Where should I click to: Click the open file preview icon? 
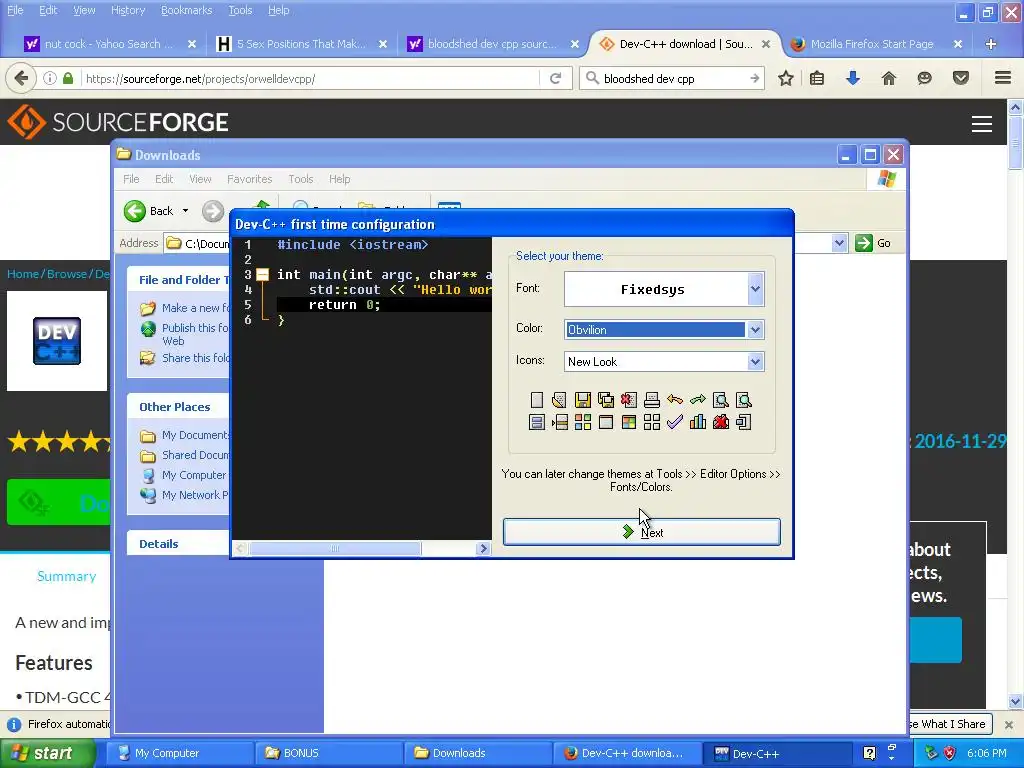(x=559, y=400)
